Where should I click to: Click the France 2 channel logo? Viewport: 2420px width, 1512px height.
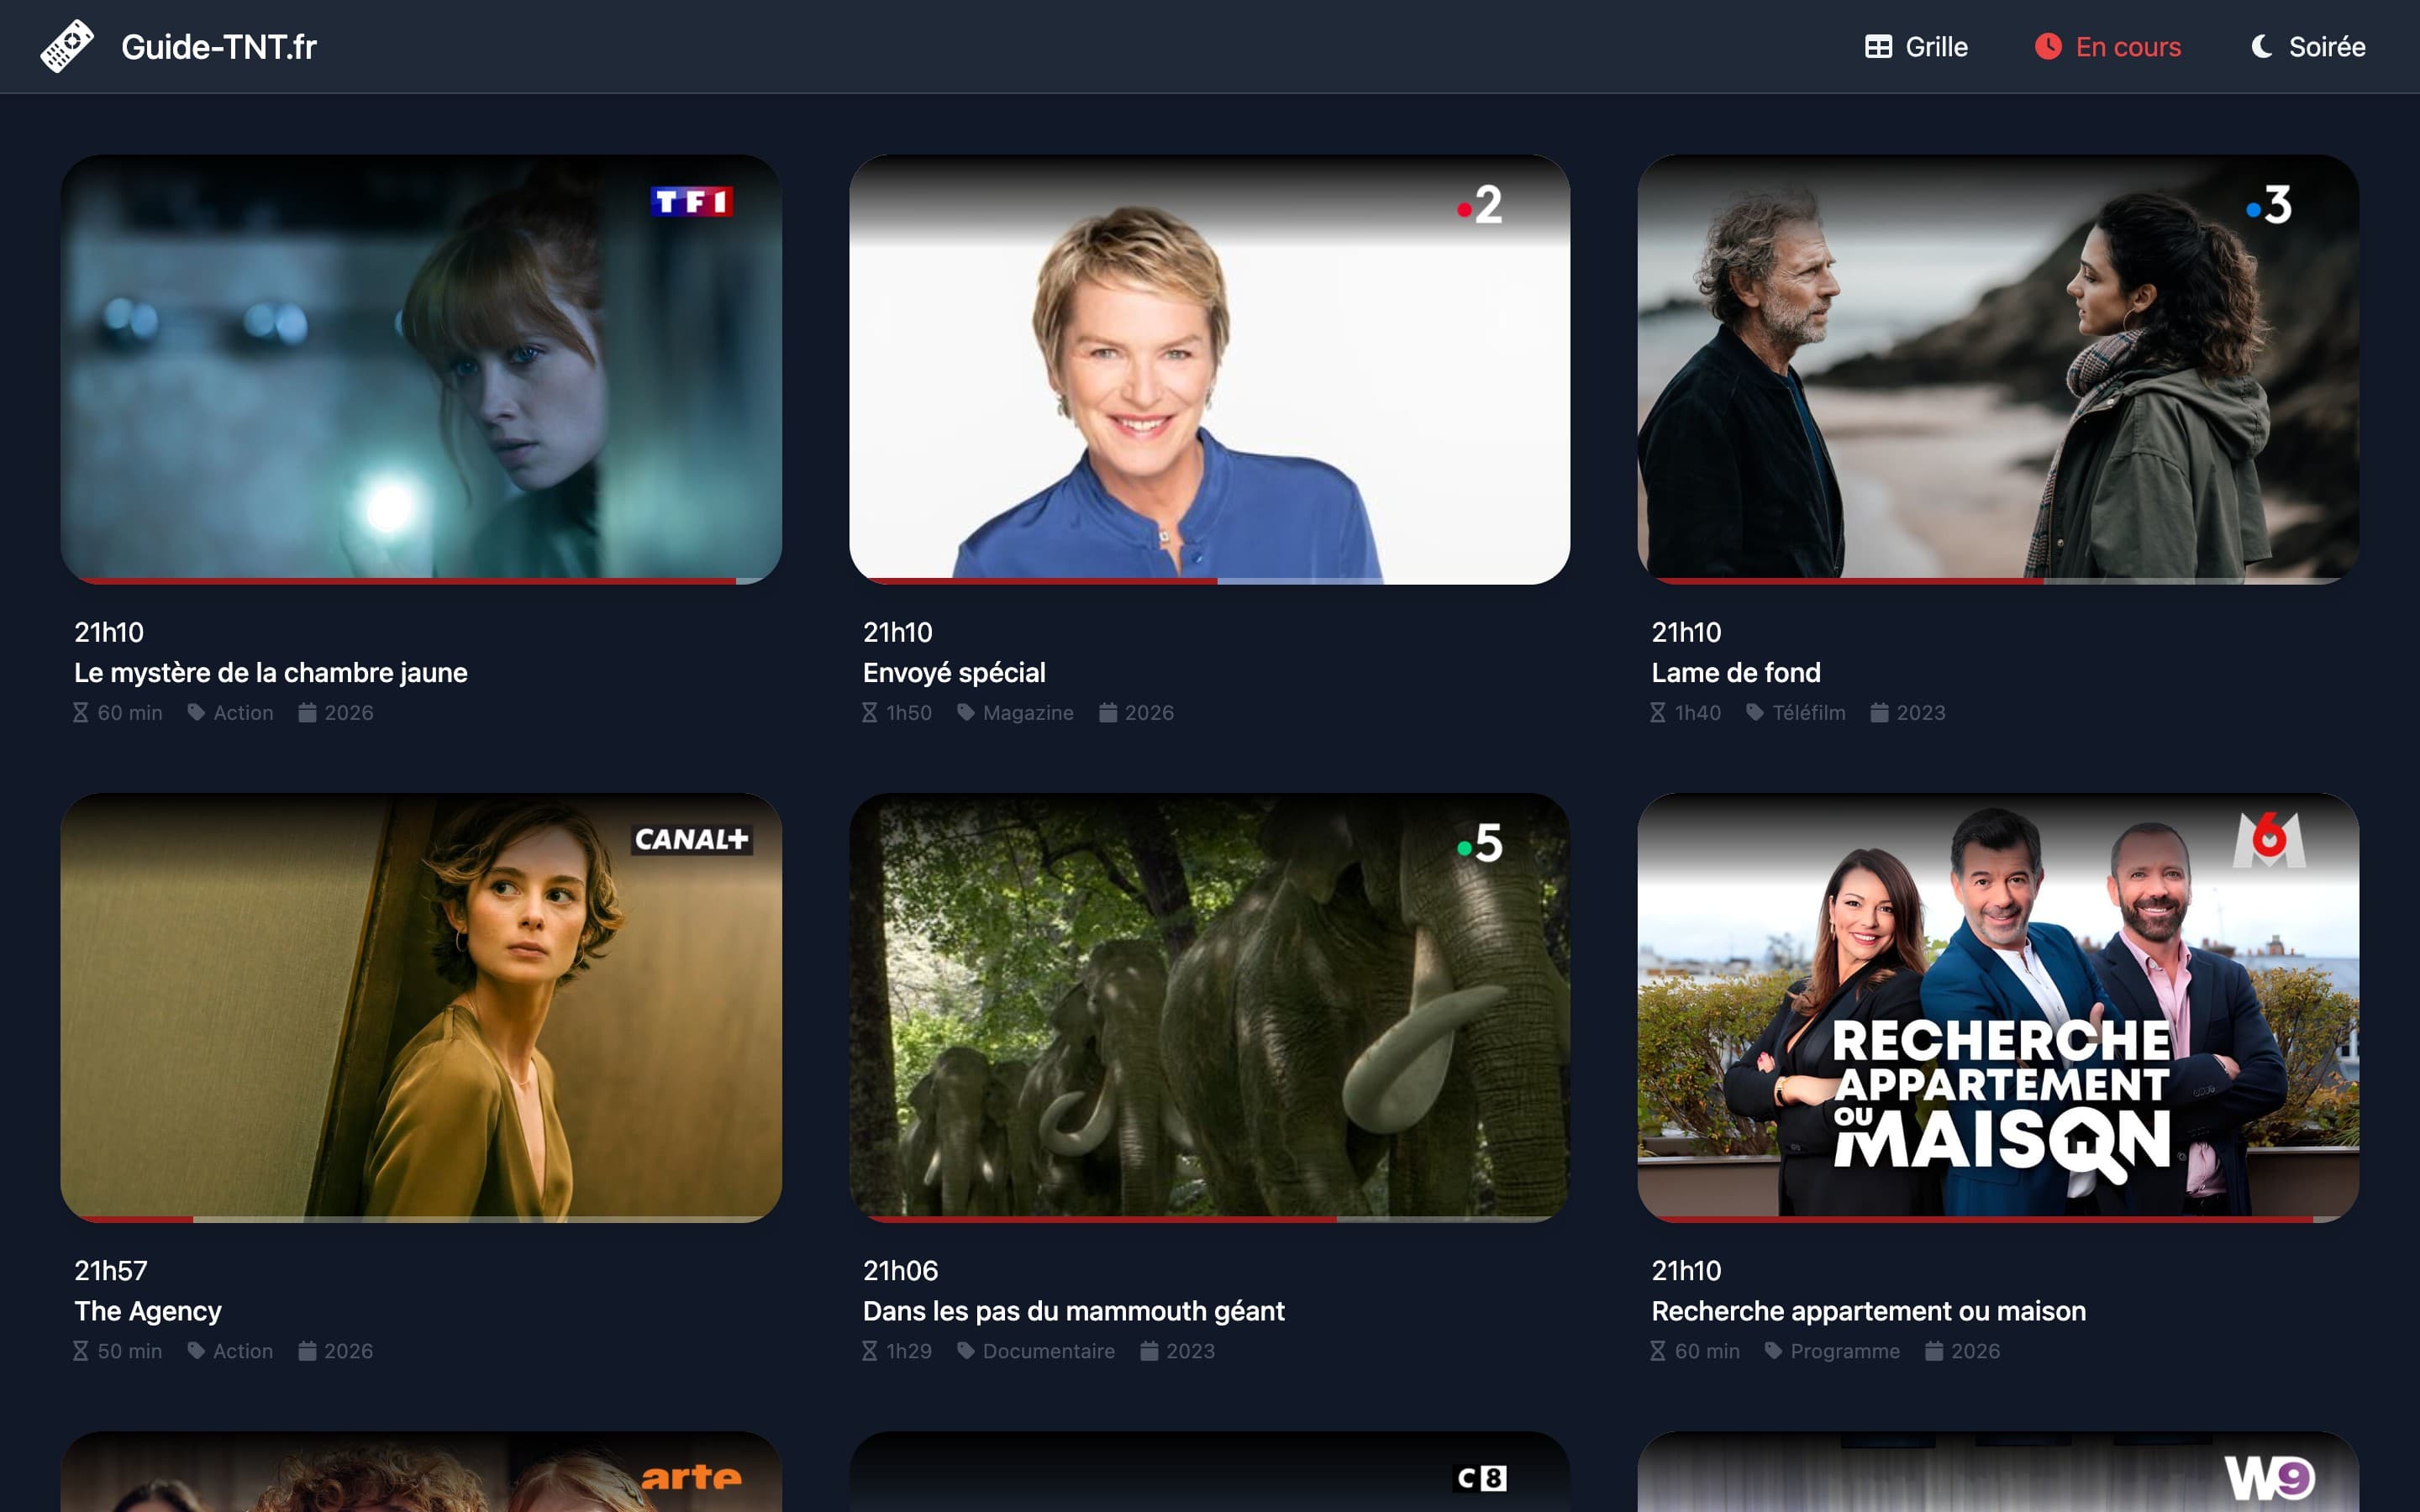point(1480,205)
